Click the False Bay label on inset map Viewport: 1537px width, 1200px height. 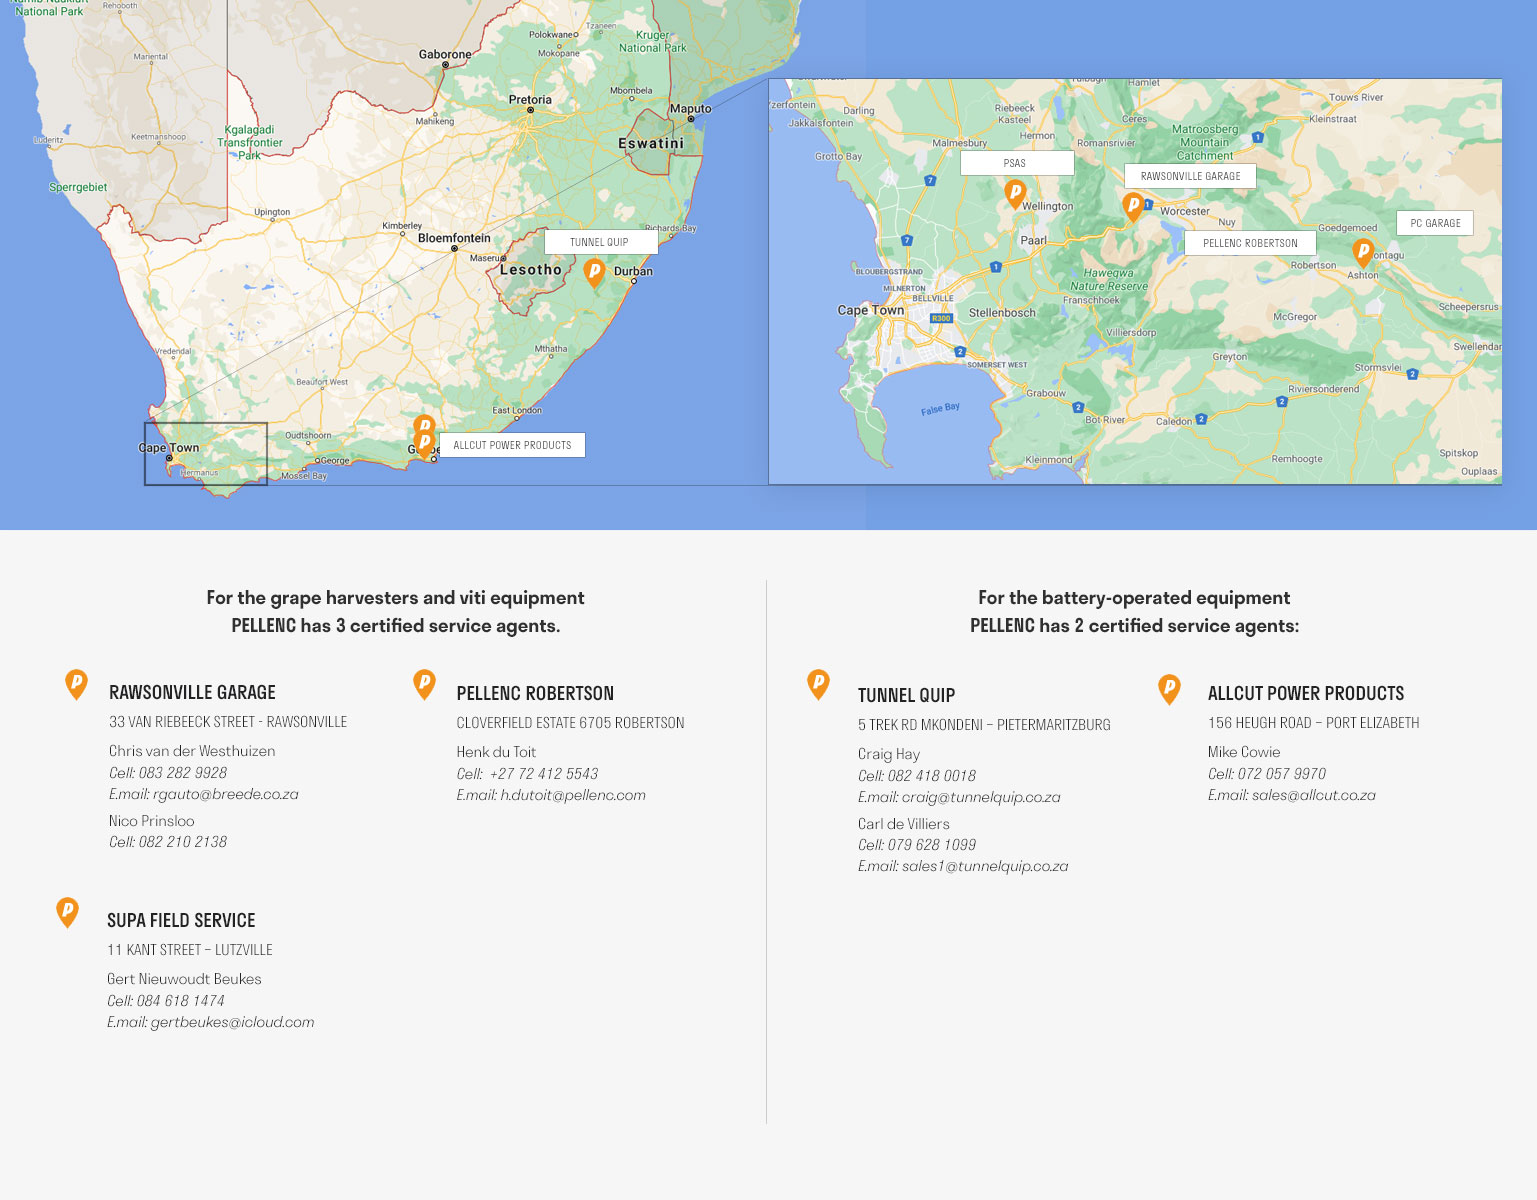(940, 408)
